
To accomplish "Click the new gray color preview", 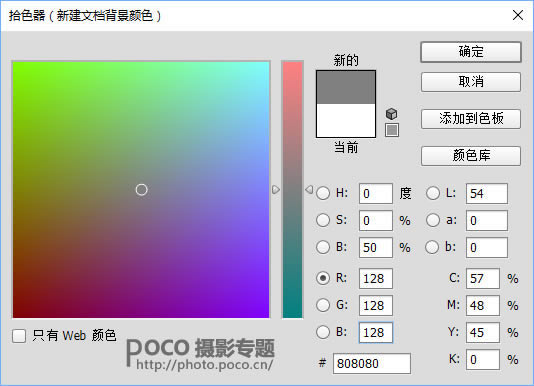I will 346,87.
